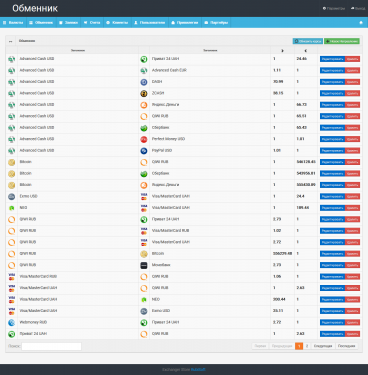The width and height of the screenshot is (368, 375).
Task: Open the Валюты section in the navigation bar
Action: pyautogui.click(x=13, y=23)
